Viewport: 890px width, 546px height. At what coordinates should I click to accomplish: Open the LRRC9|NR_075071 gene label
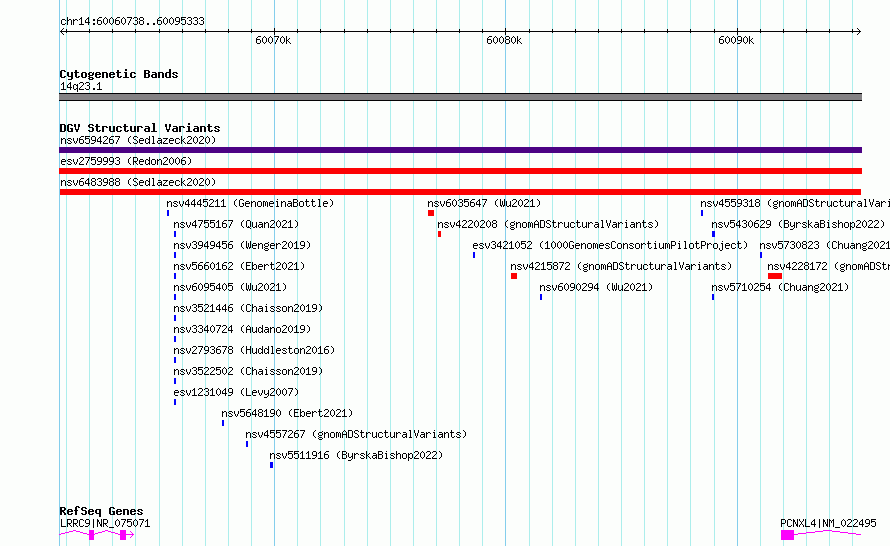[105, 523]
